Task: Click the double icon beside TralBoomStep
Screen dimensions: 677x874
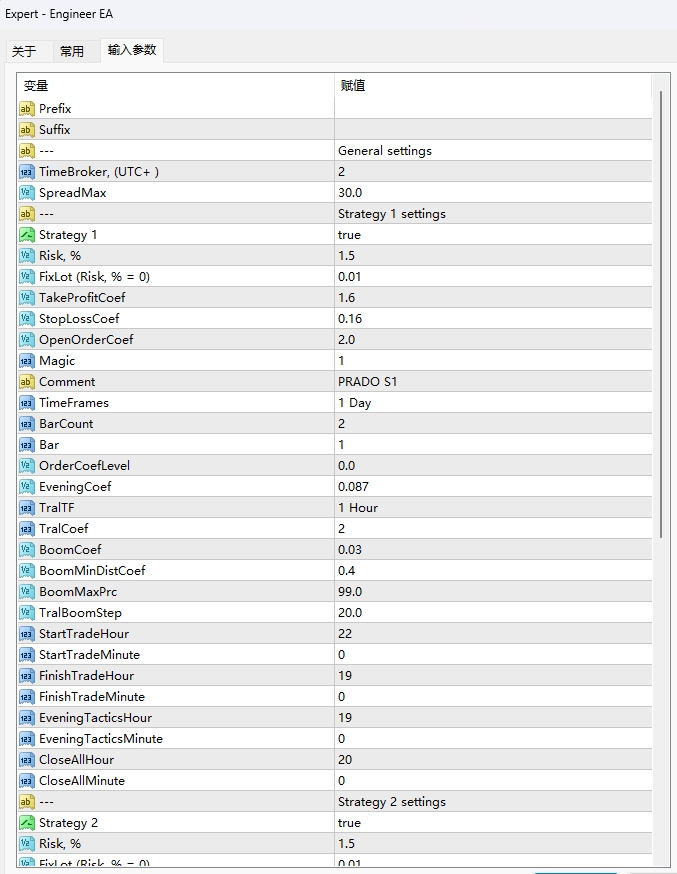Action: (x=27, y=613)
